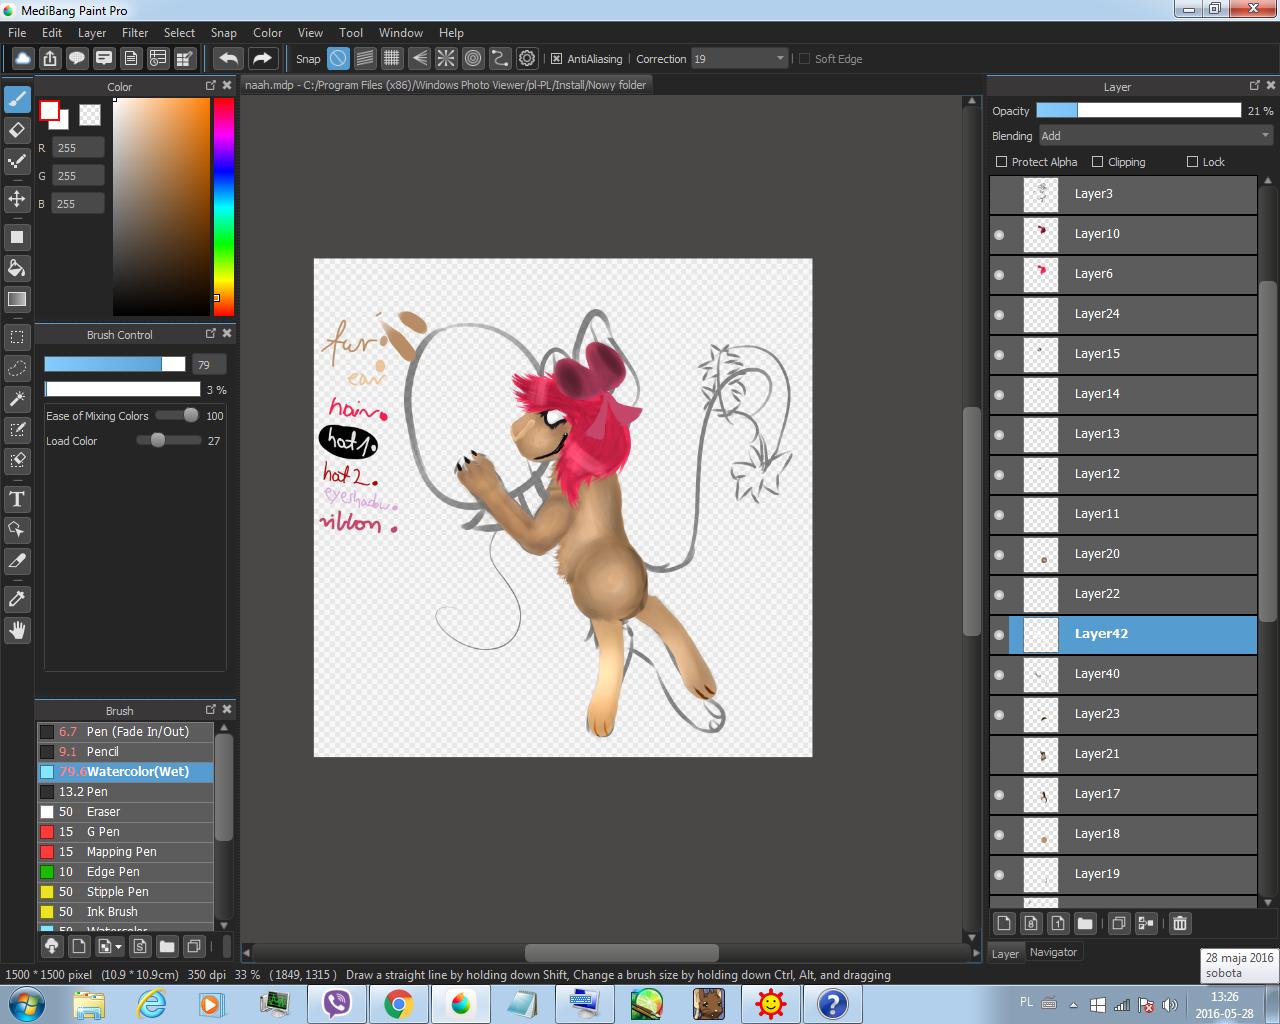
Task: Click the cloud save icon
Action: click(22, 58)
